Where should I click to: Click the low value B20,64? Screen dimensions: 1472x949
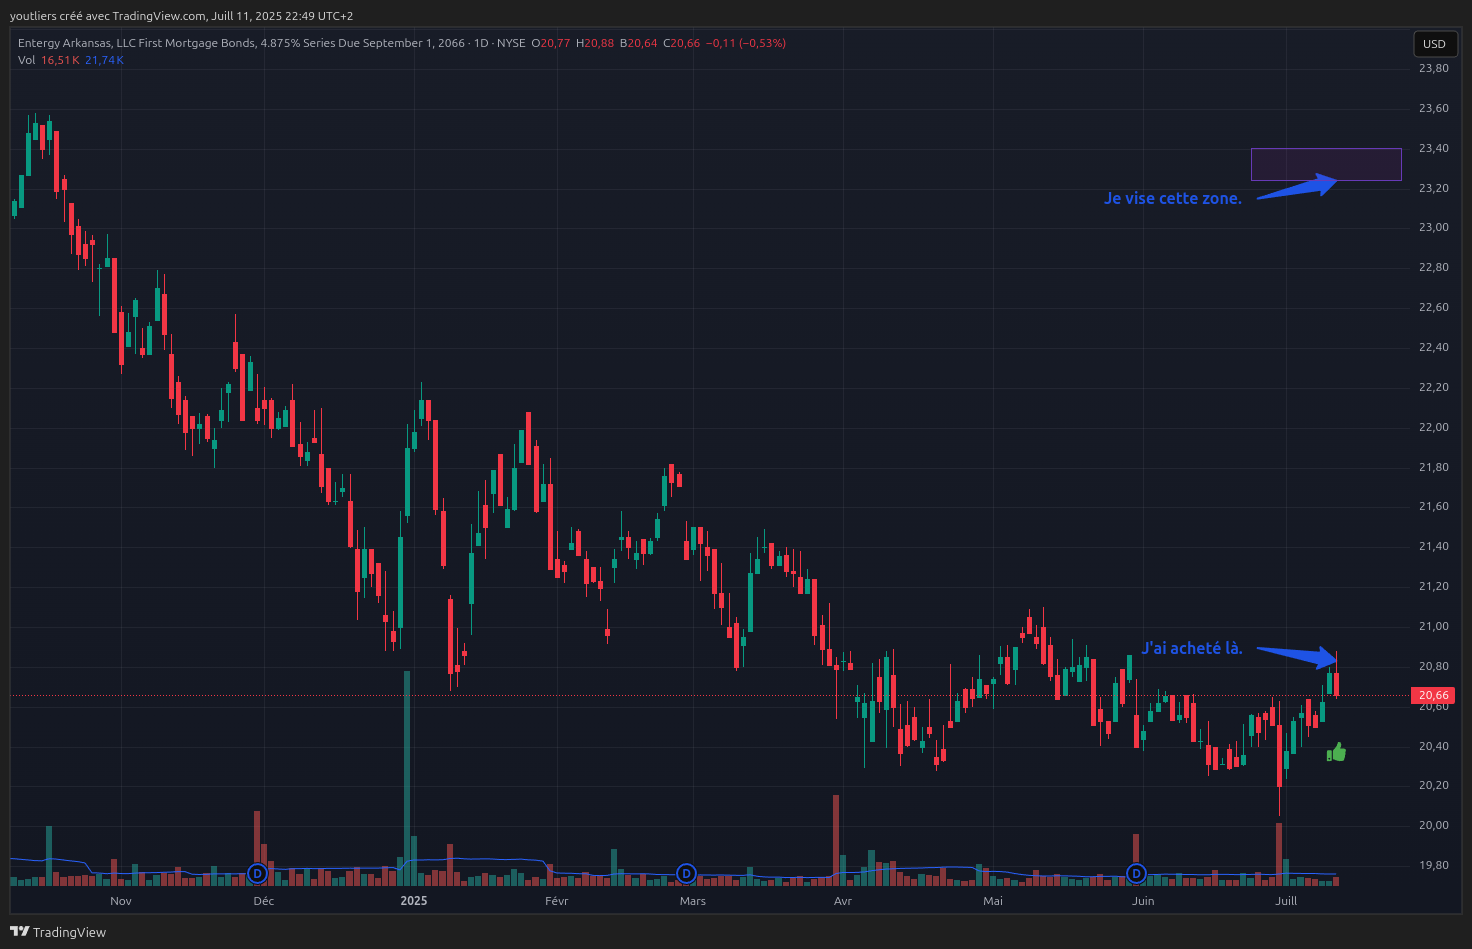639,43
